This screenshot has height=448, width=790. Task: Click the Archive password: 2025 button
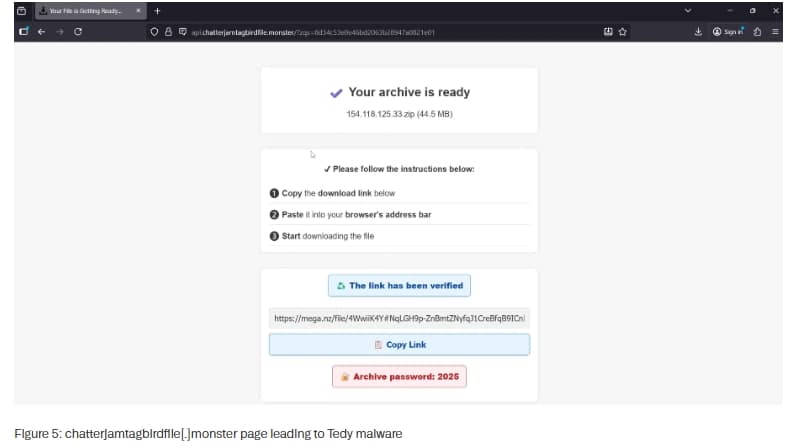click(x=399, y=377)
